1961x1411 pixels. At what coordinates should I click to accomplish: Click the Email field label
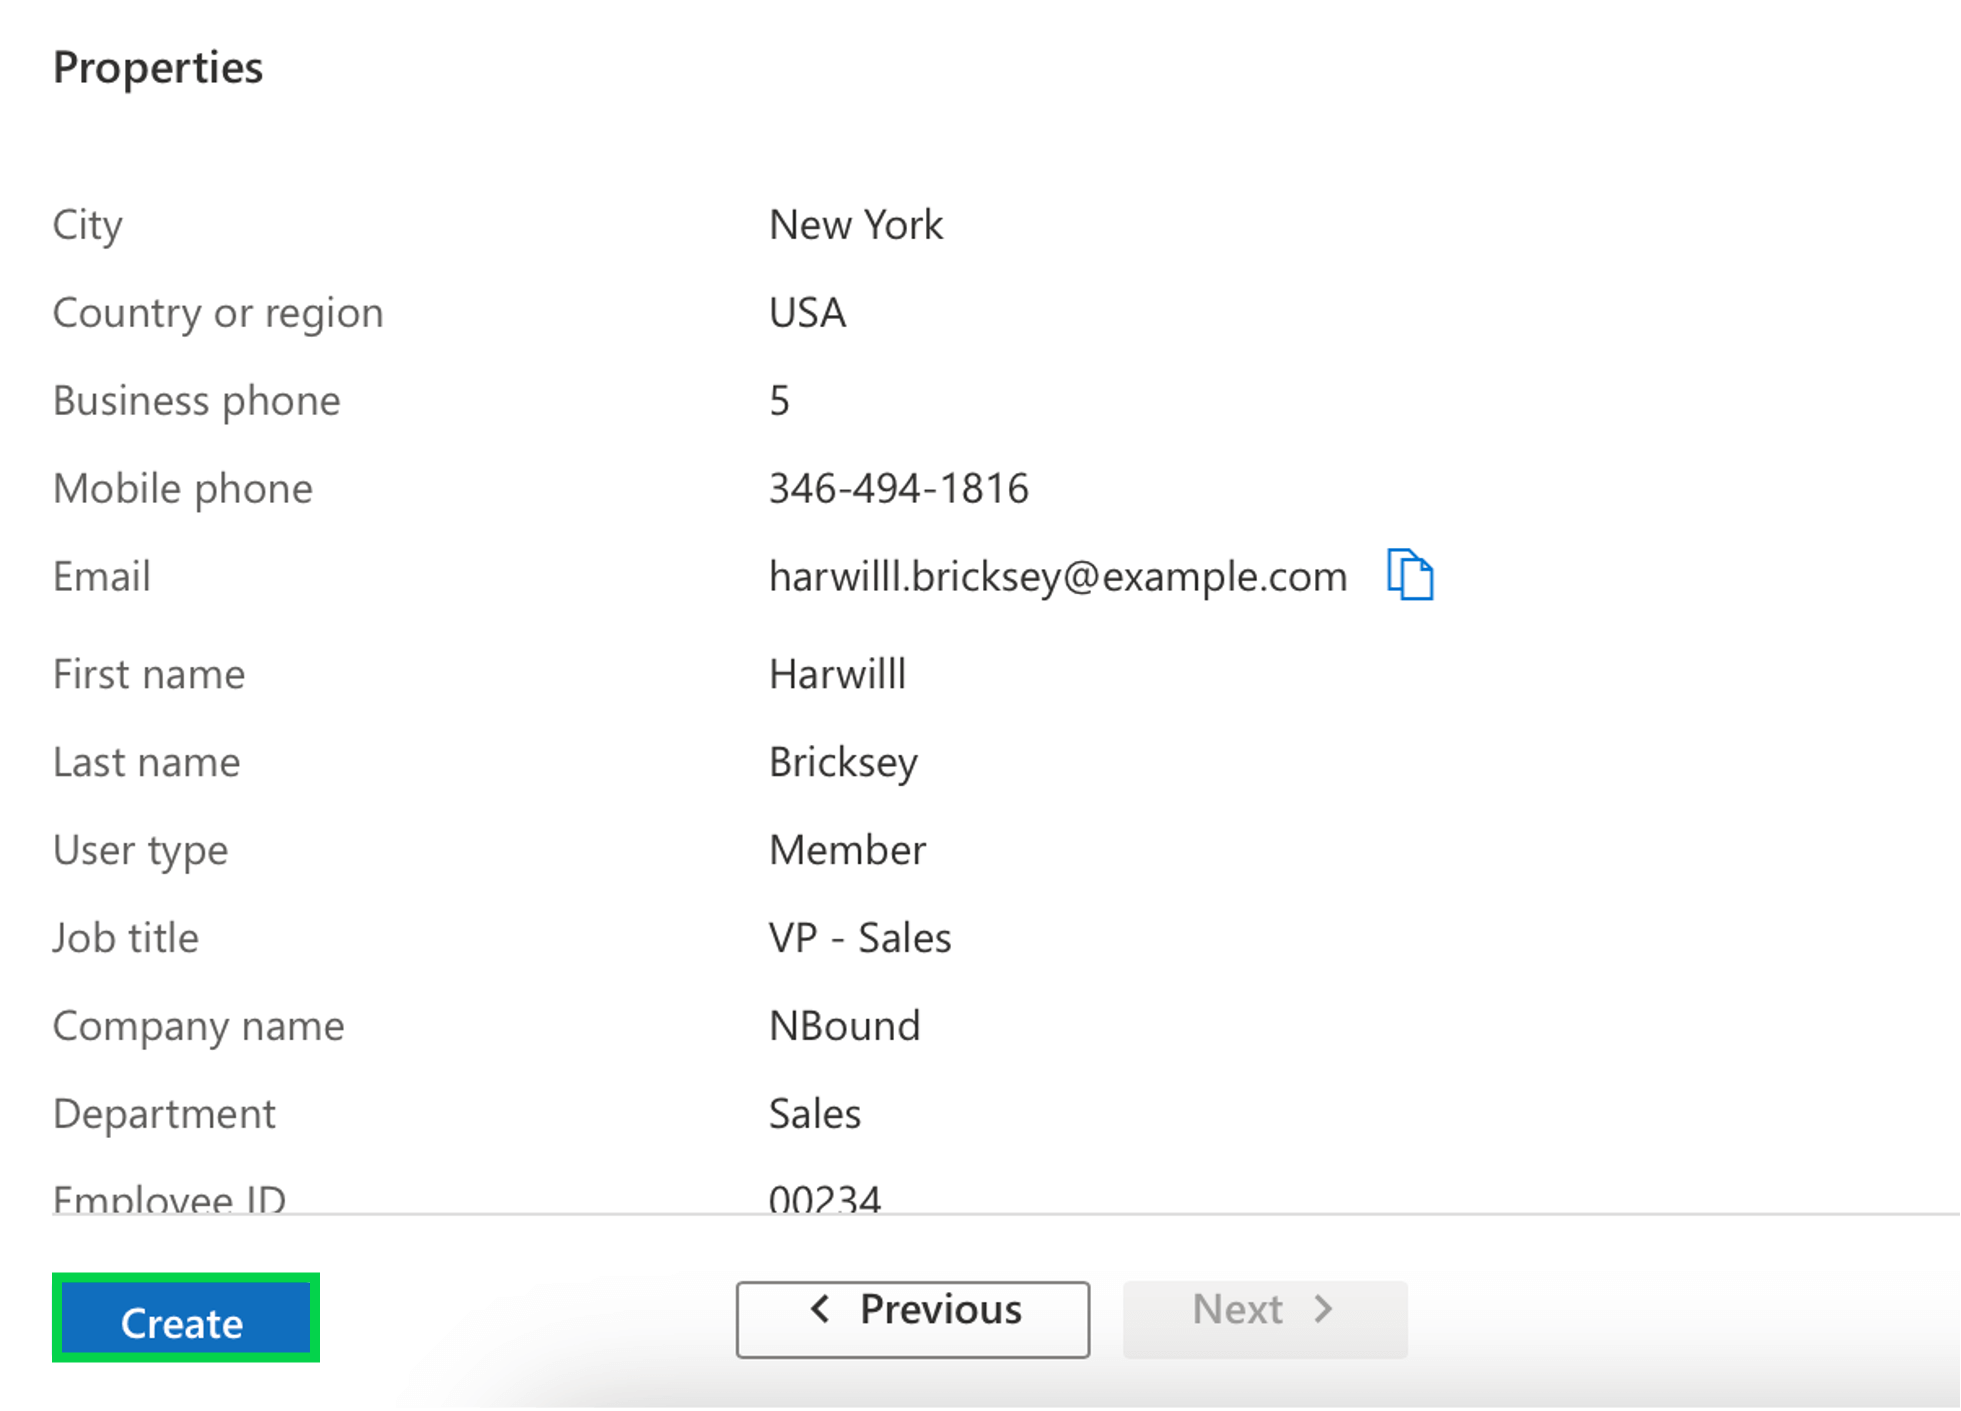(100, 576)
